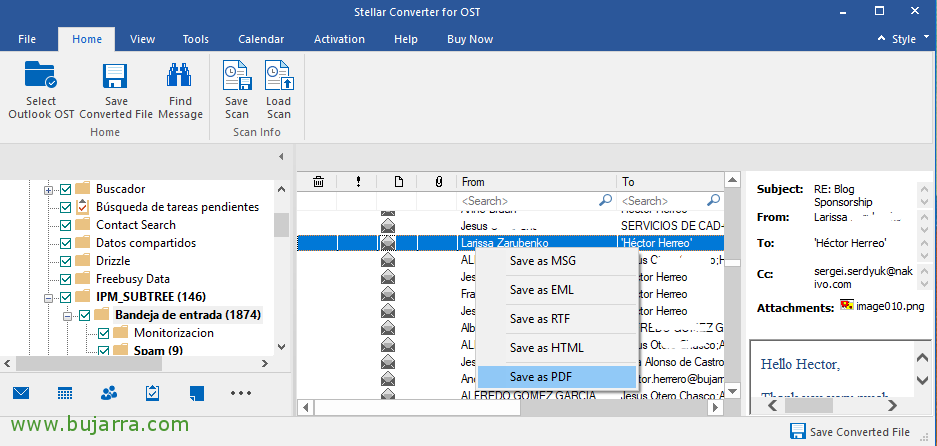Open the more options ellipsis
This screenshot has height=446, width=937.
coord(241,393)
